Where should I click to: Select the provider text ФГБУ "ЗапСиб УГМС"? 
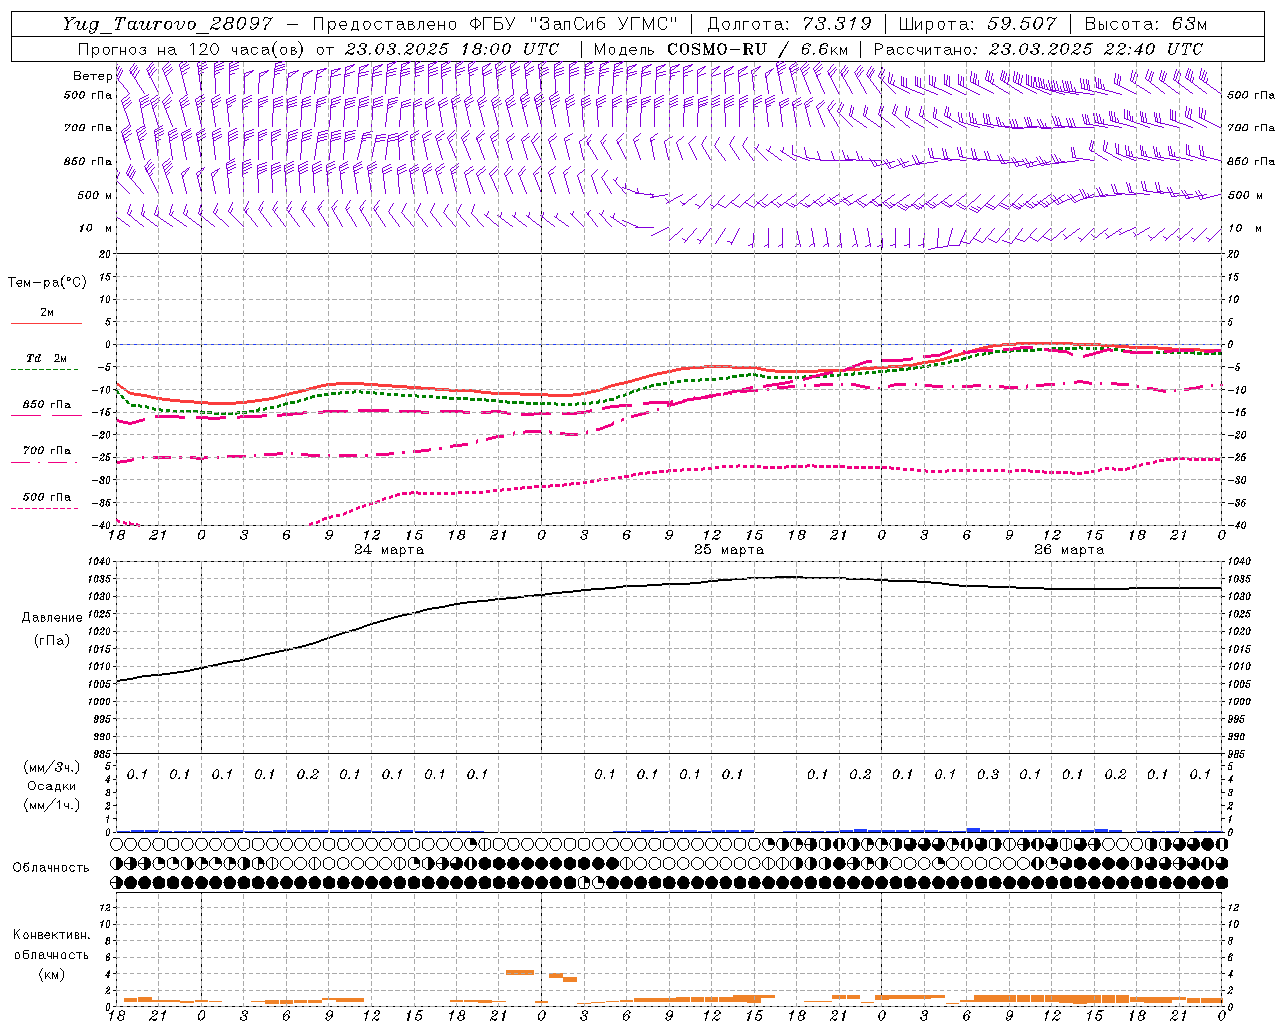573,24
